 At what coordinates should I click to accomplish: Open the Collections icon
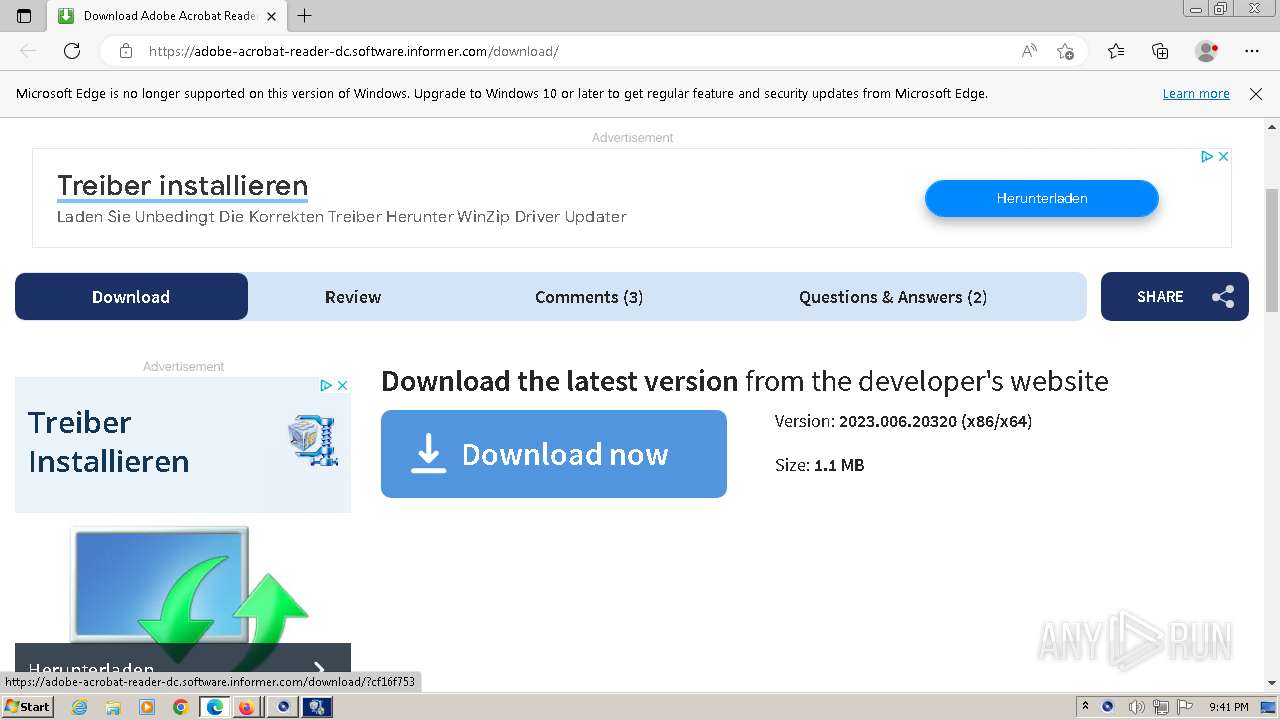point(1160,51)
